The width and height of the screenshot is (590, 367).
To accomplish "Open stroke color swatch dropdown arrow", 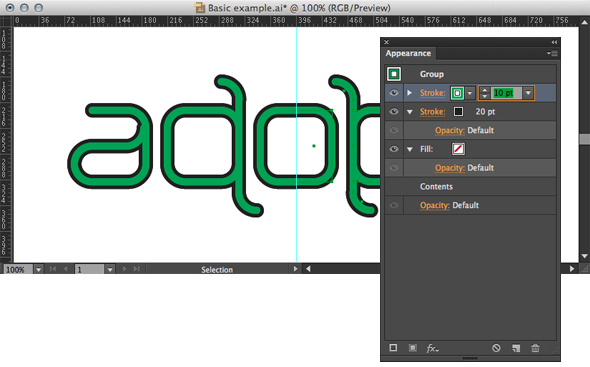I will coord(470,93).
